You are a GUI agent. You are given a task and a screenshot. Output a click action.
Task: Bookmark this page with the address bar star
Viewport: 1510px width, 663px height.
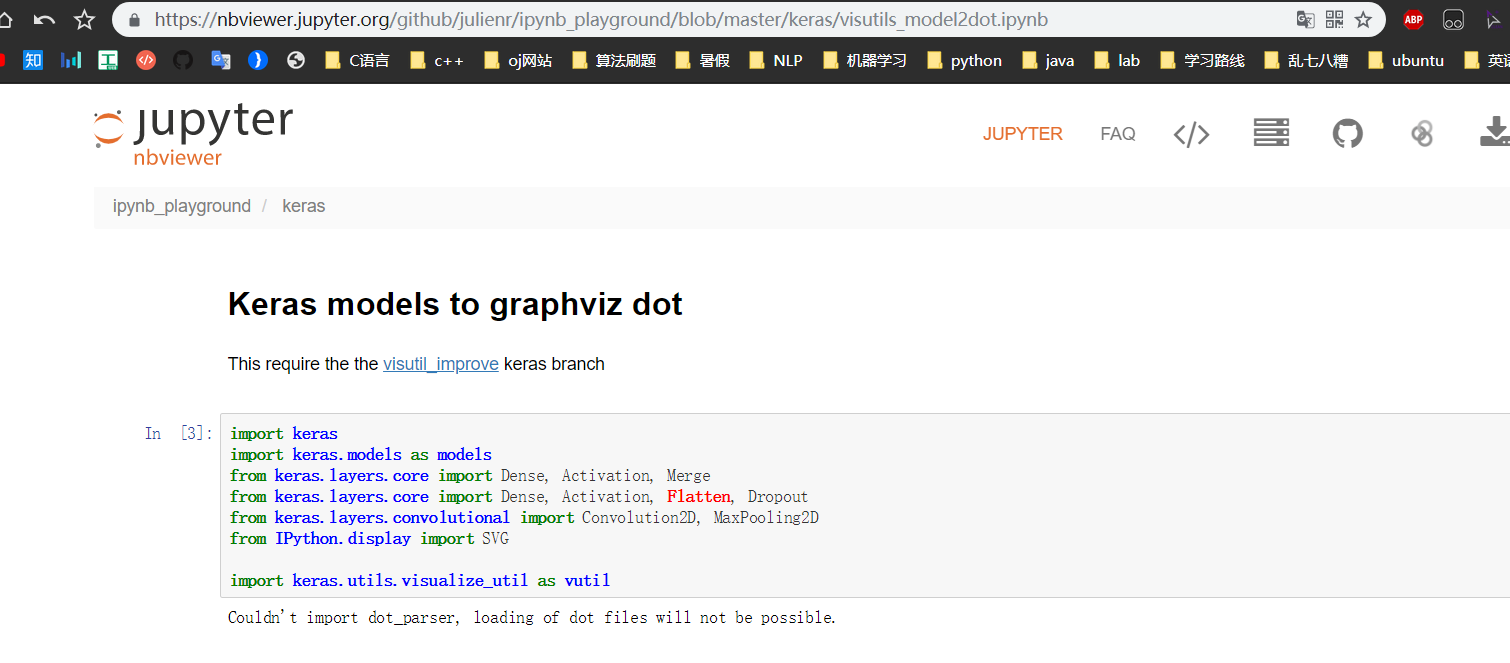point(1363,19)
